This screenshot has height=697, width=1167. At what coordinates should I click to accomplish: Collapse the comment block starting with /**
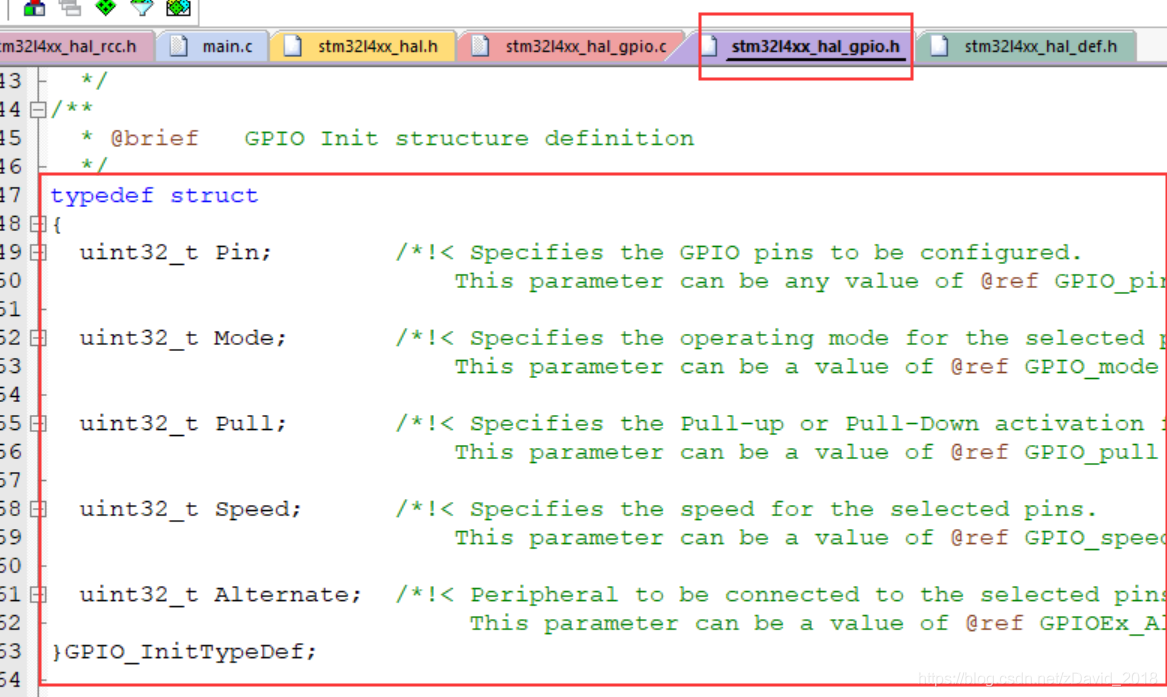coord(38,110)
